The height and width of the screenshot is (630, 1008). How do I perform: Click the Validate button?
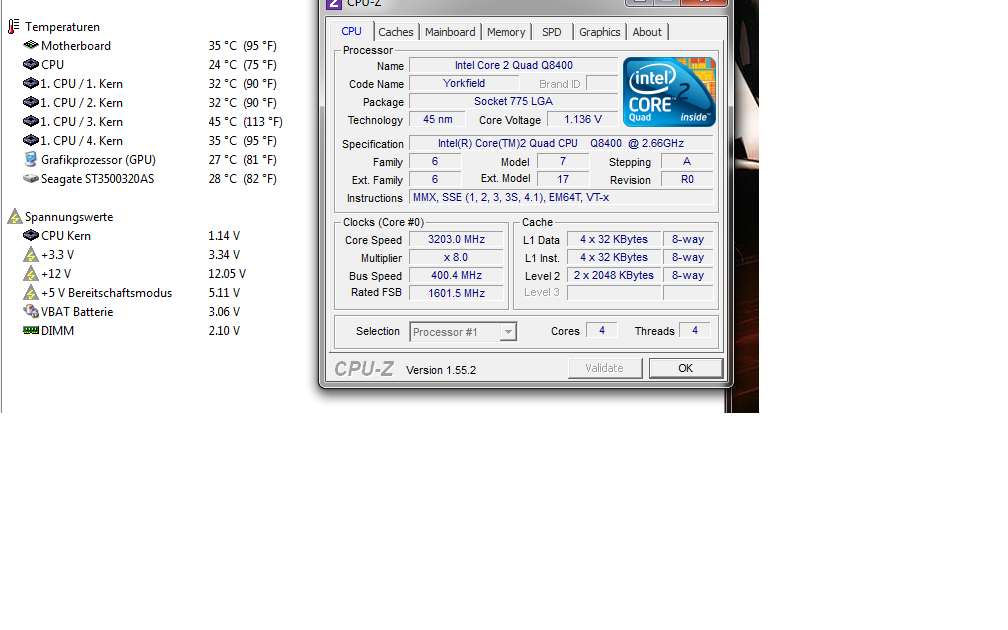[x=604, y=368]
